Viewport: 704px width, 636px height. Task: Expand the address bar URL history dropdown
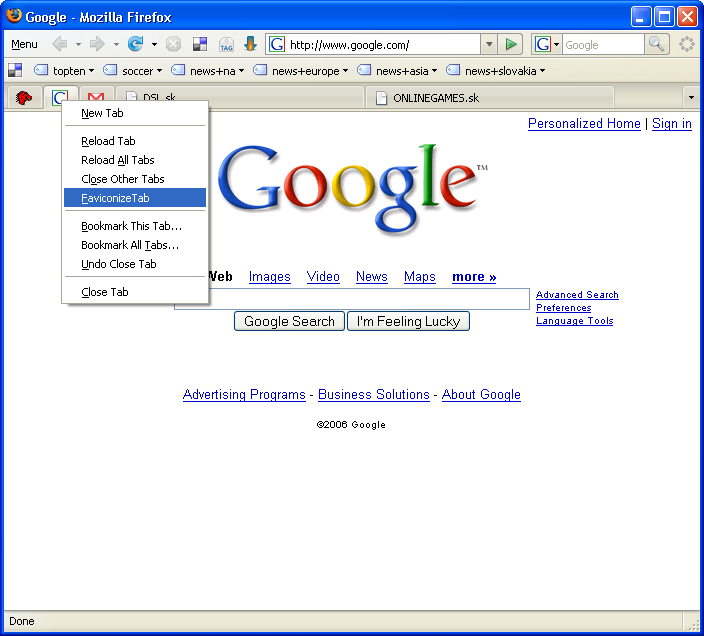click(489, 44)
